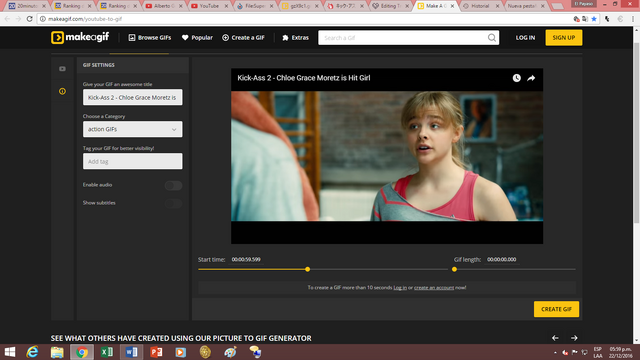
Task: Click the taskbar clock and date
Action: click(x=620, y=352)
